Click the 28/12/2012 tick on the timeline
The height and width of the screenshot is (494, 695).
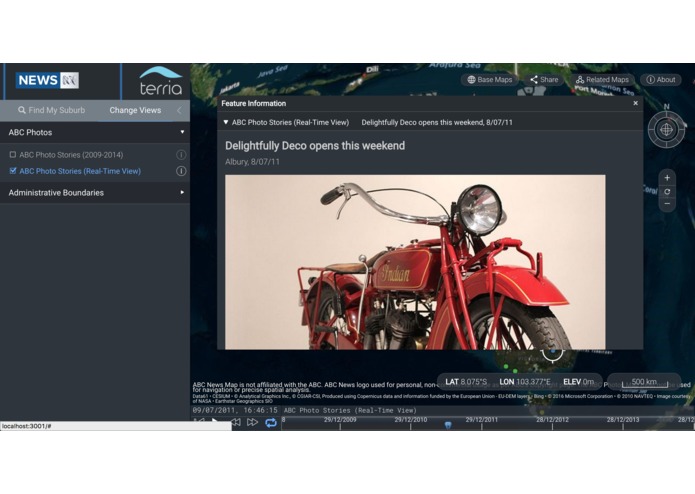(x=552, y=420)
